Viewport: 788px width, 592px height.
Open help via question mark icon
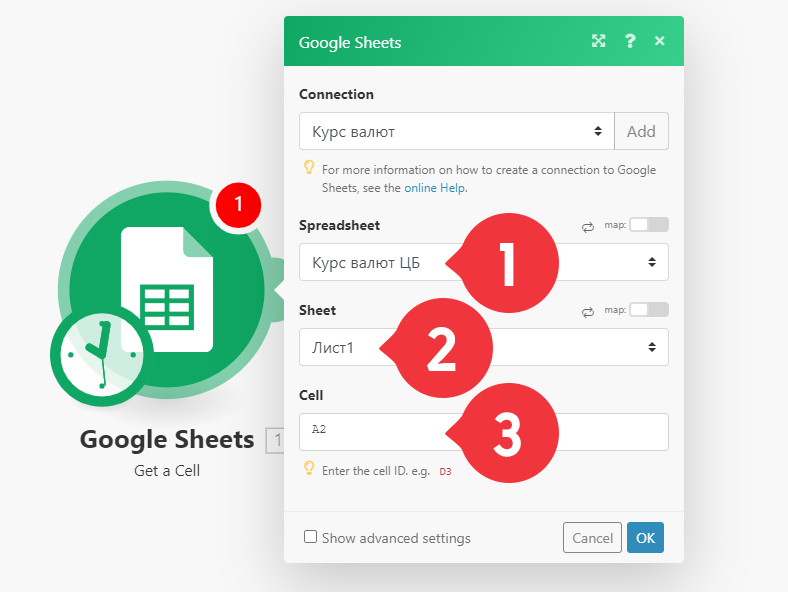(630, 41)
